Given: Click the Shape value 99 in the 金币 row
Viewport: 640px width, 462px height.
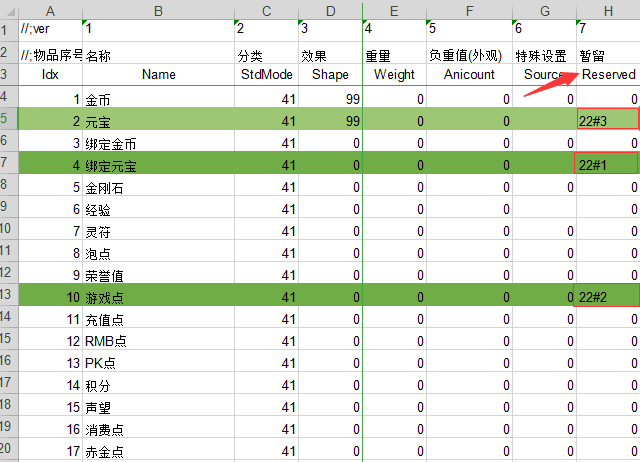Looking at the screenshot, I should pos(329,98).
